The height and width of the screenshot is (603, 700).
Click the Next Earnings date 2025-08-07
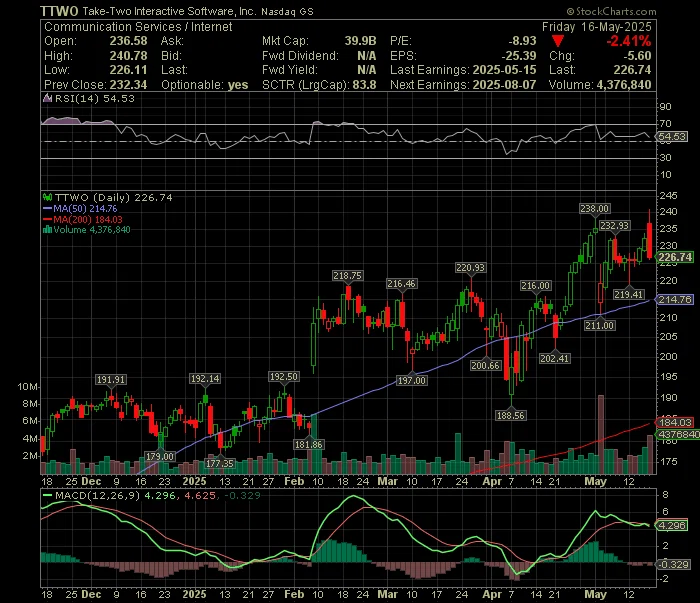pos(504,85)
